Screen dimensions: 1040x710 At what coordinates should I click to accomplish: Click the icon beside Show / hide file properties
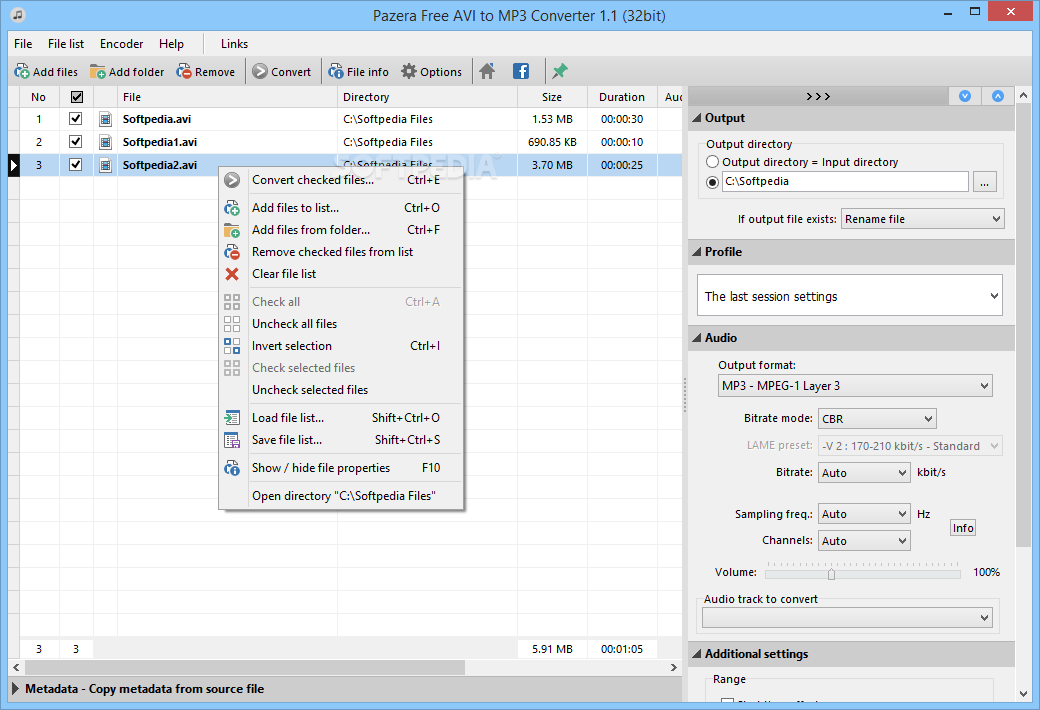pyautogui.click(x=231, y=468)
